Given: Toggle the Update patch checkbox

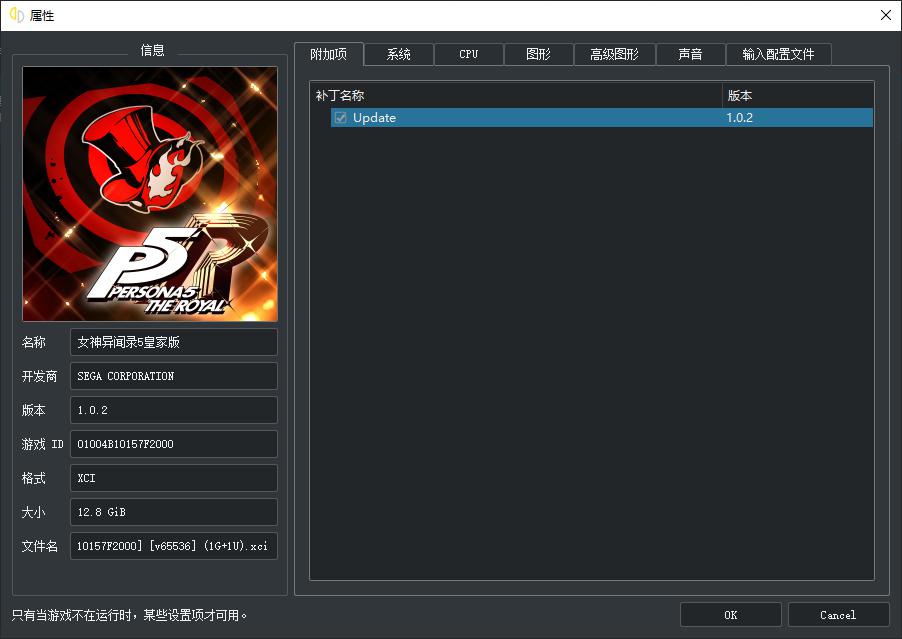Looking at the screenshot, I should [341, 117].
